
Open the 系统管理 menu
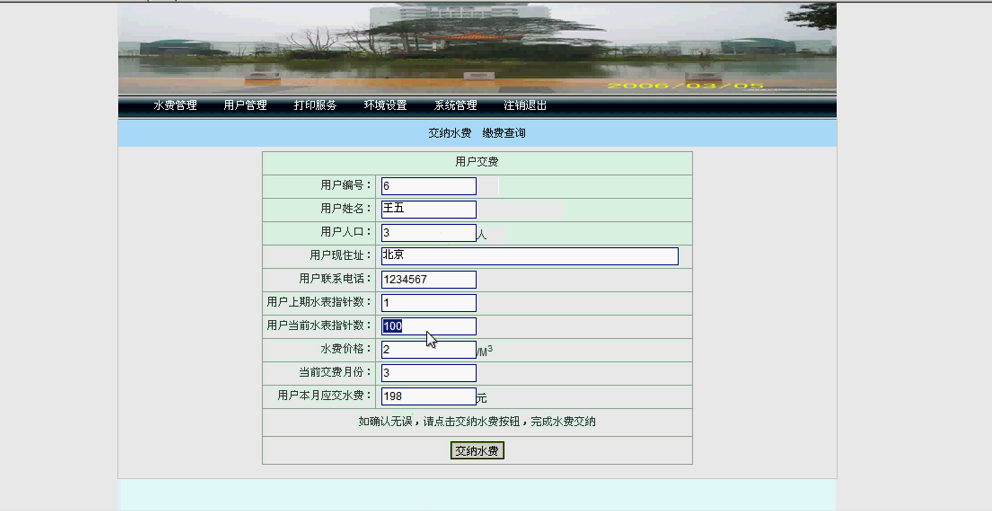[x=456, y=106]
